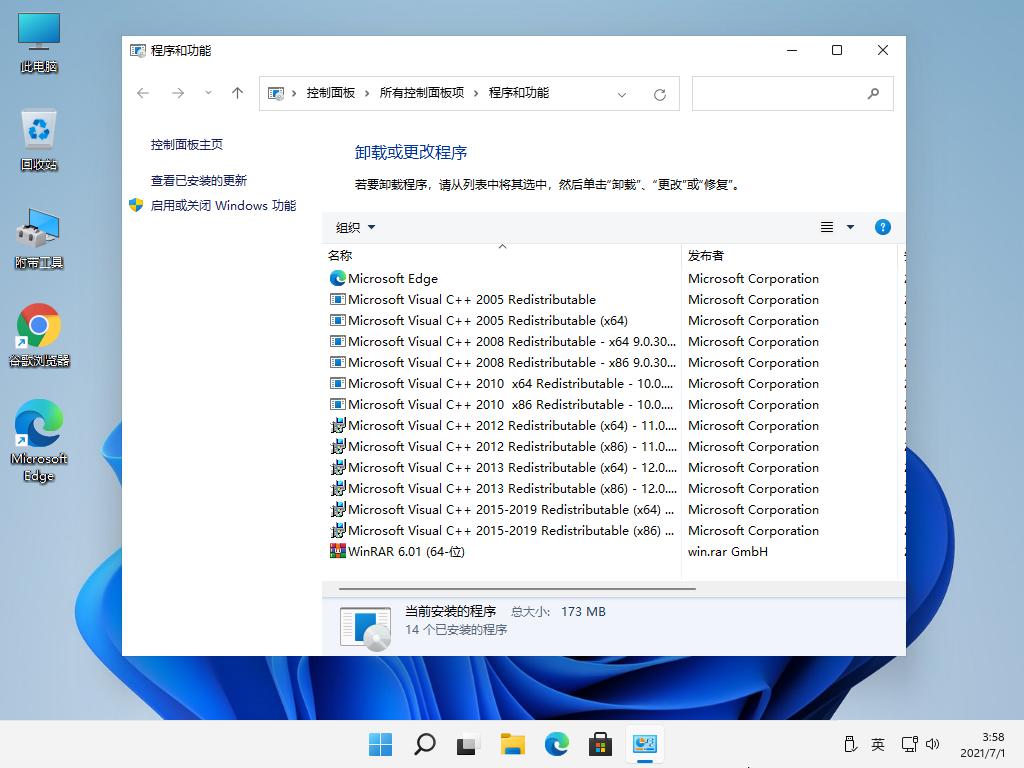Click the view layout icon
1024x768 pixels.
(827, 227)
